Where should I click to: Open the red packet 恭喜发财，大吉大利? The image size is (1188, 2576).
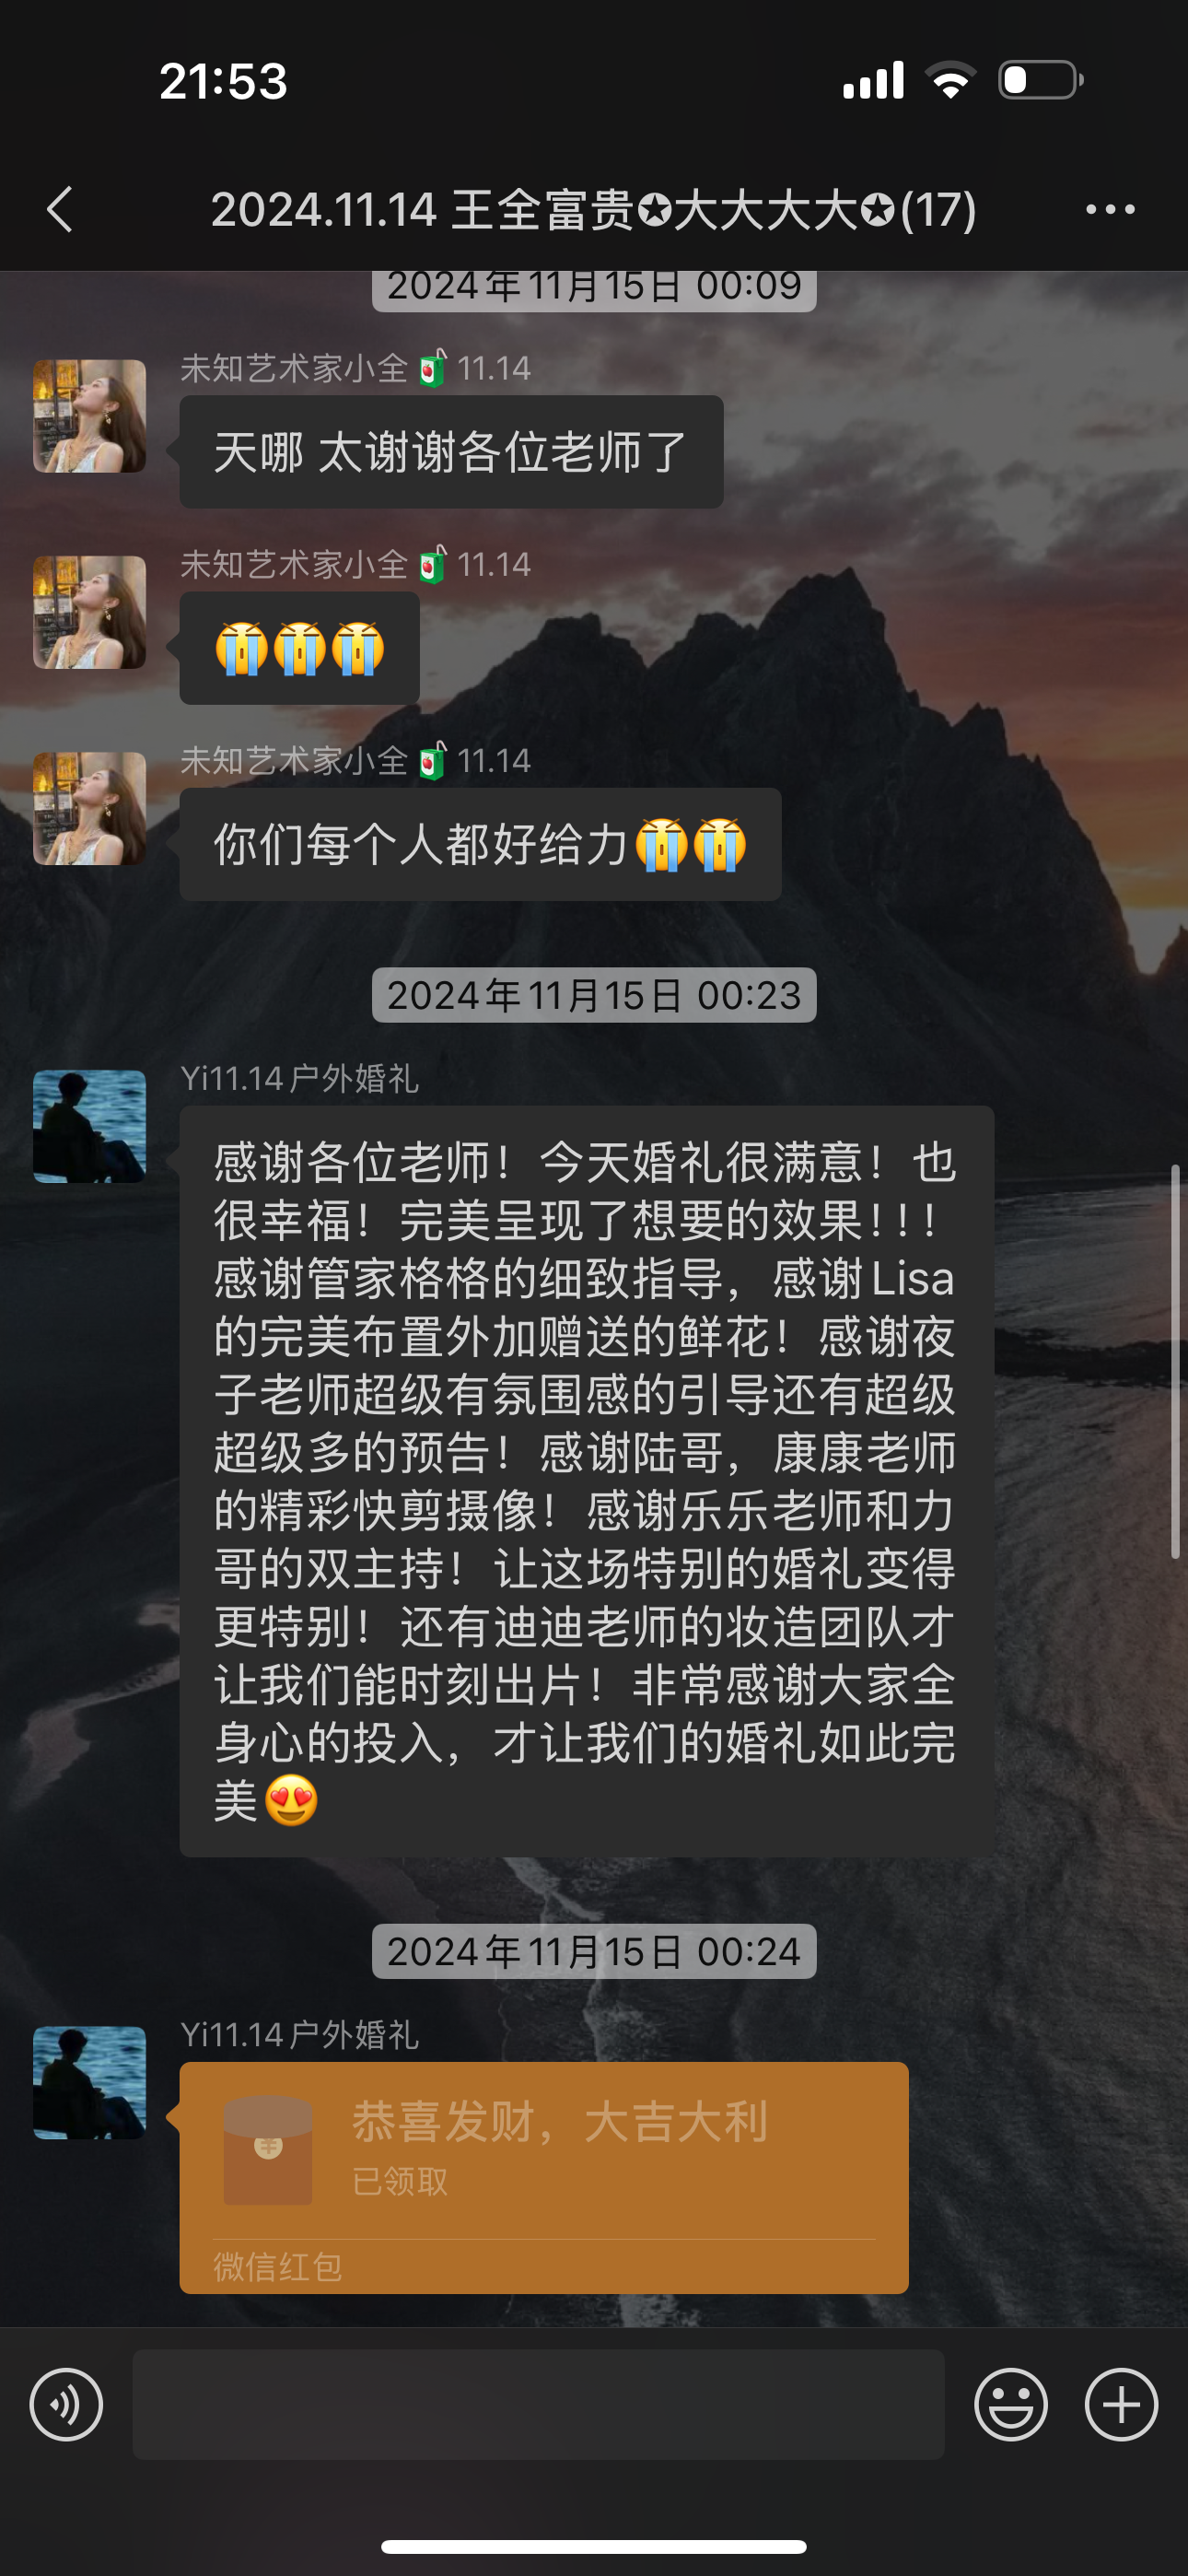point(544,2178)
